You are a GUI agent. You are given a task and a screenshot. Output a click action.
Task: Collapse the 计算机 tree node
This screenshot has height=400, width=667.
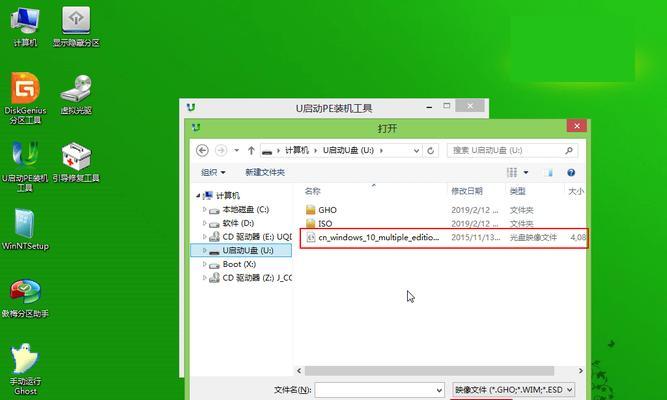tap(198, 196)
